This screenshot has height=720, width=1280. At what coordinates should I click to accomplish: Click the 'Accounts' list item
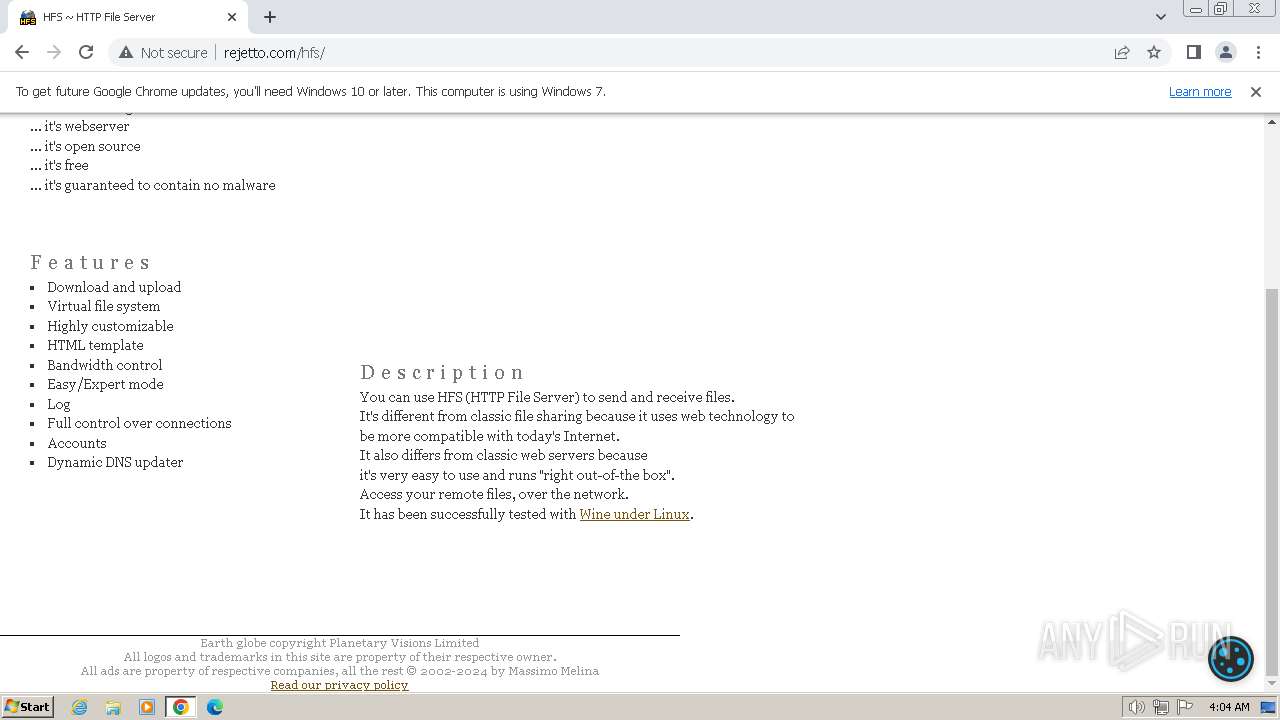pyautogui.click(x=76, y=443)
